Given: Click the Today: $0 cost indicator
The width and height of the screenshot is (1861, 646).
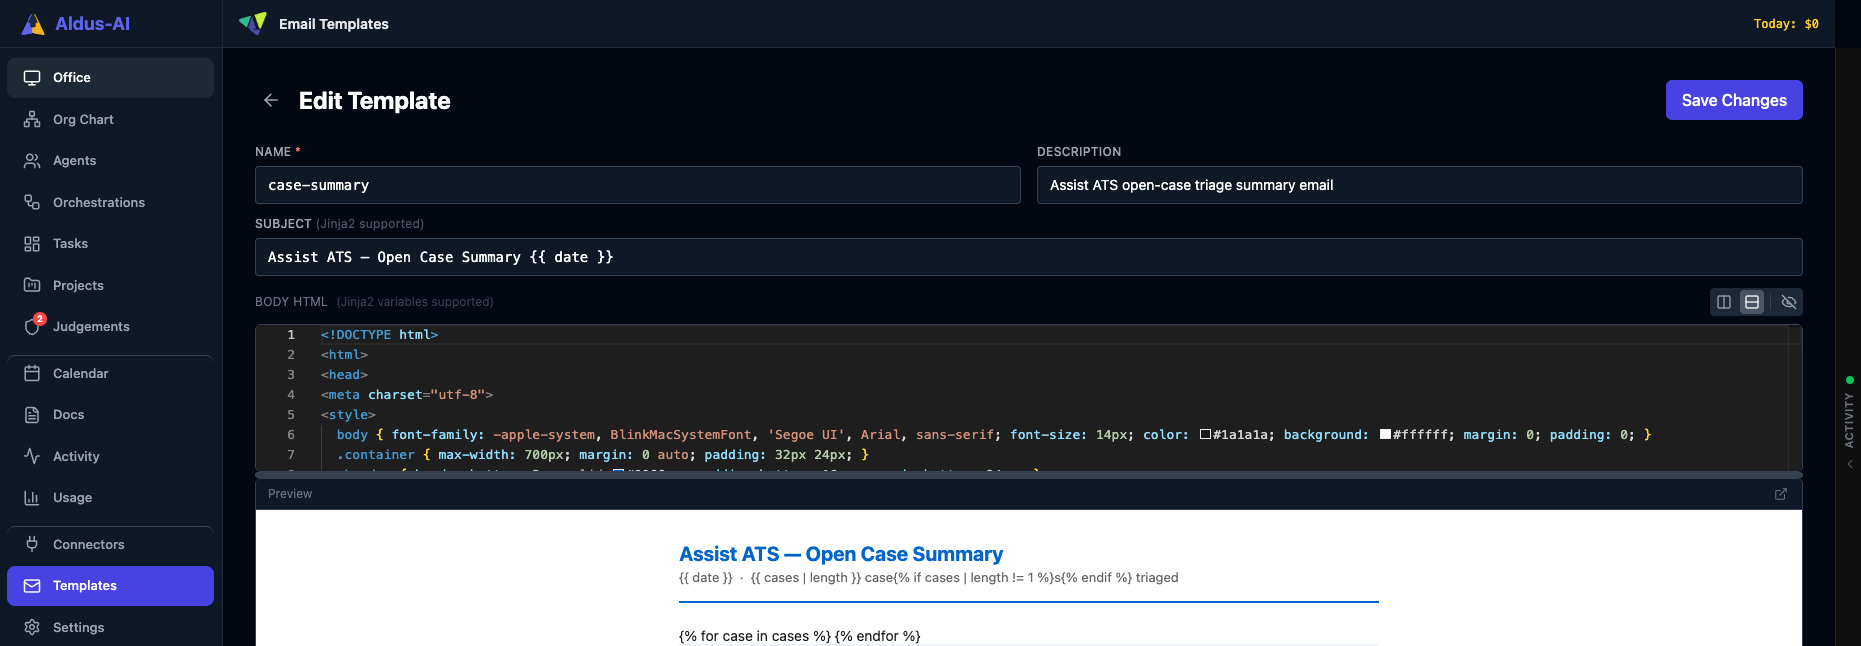Looking at the screenshot, I should pyautogui.click(x=1786, y=24).
